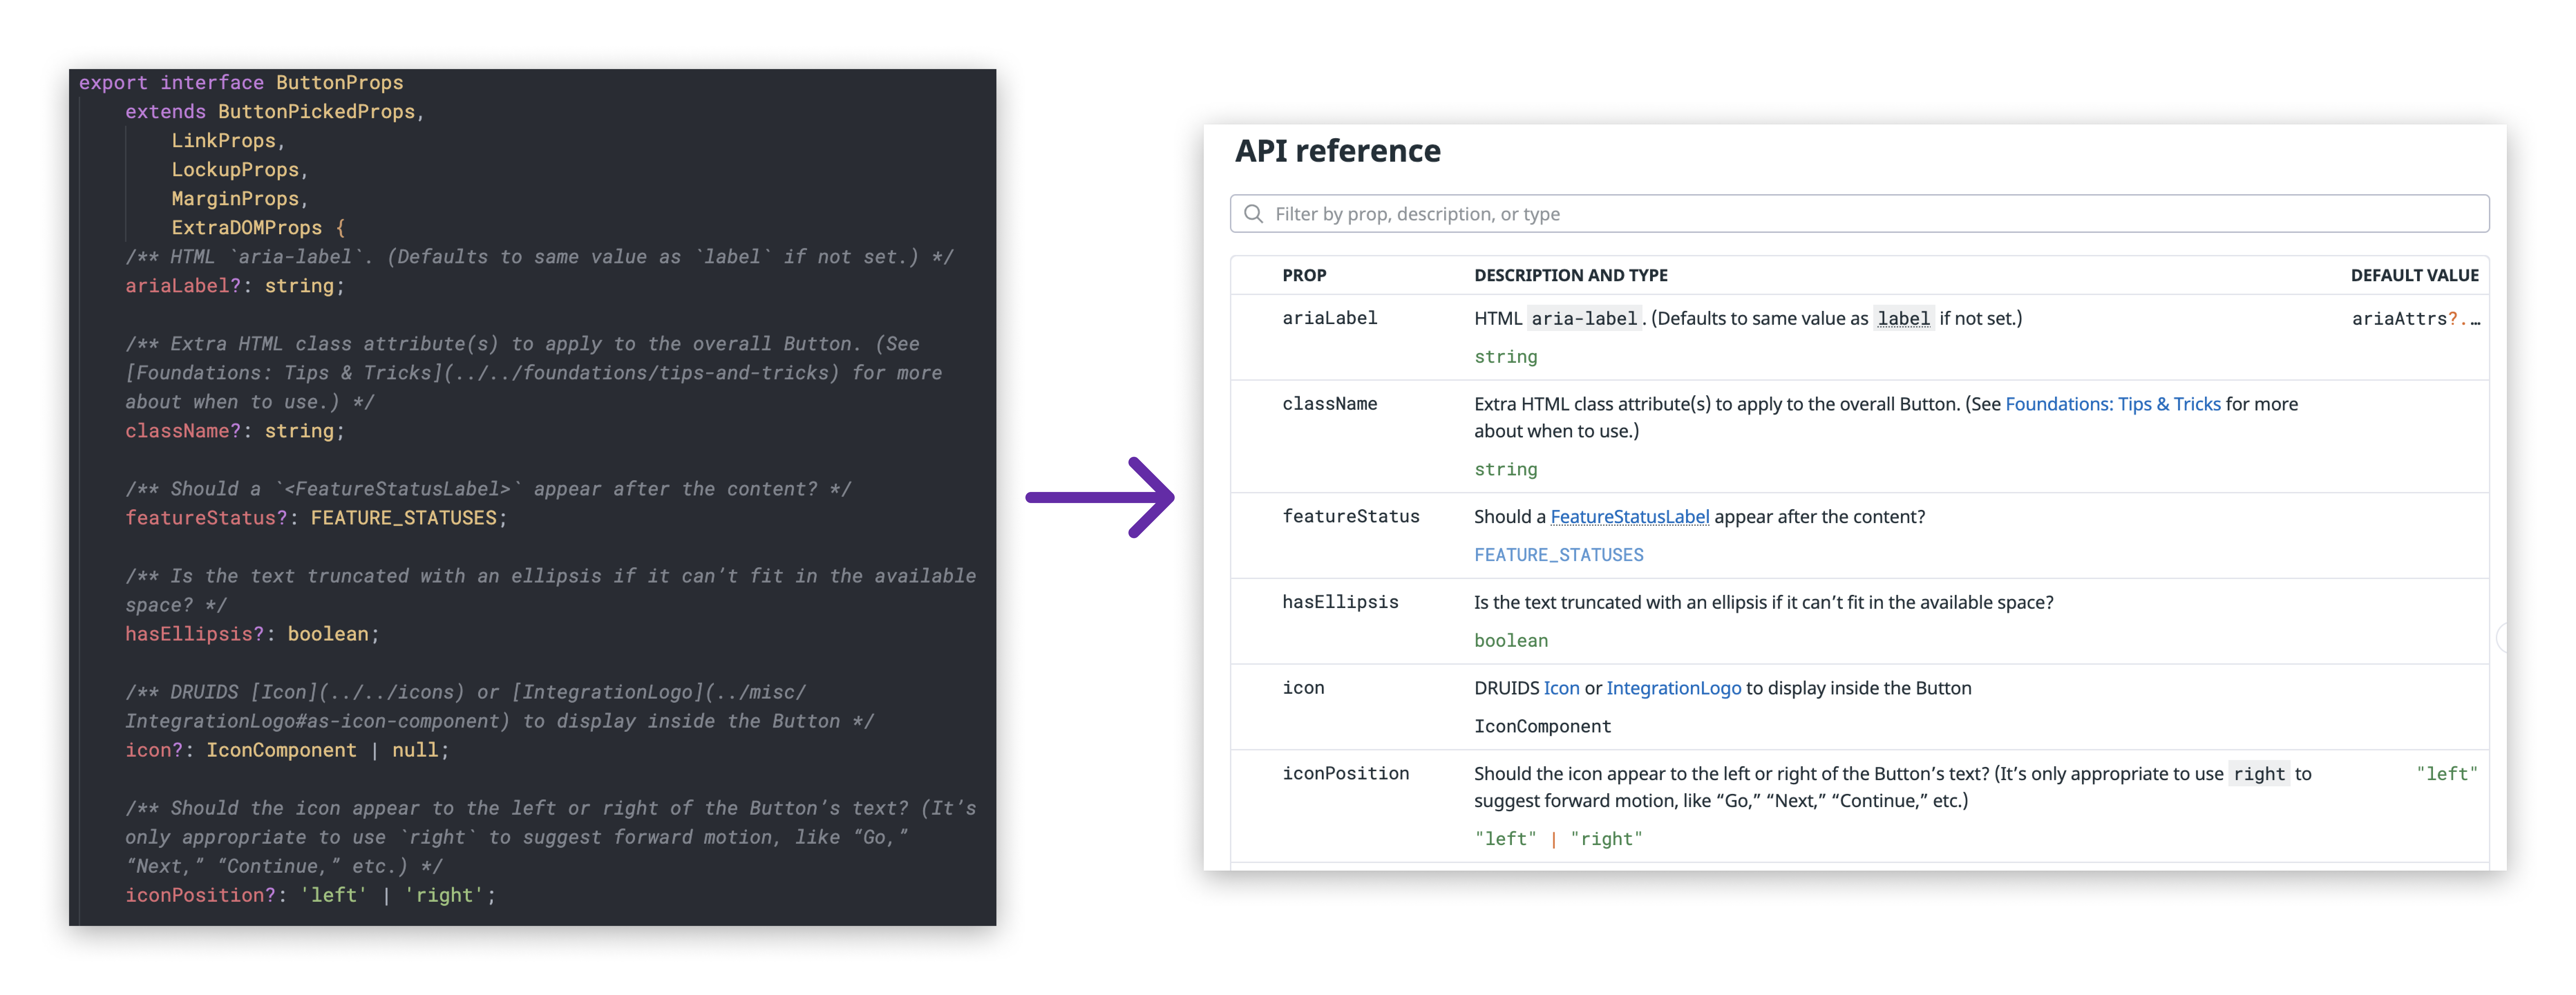Click the PROP column header
This screenshot has width=2576, height=995.
1304,275
